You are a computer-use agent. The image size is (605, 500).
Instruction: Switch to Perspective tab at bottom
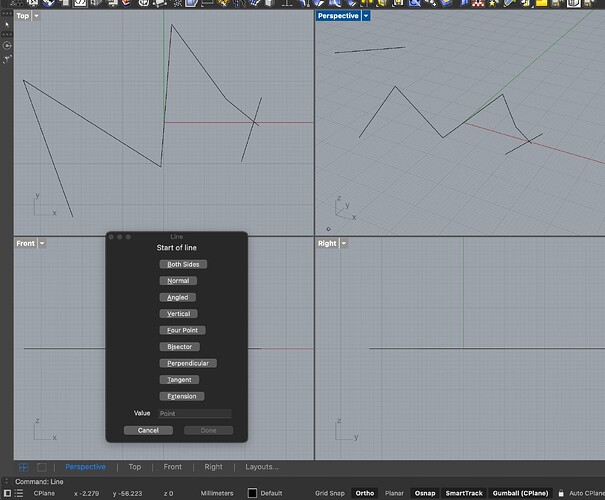click(85, 467)
